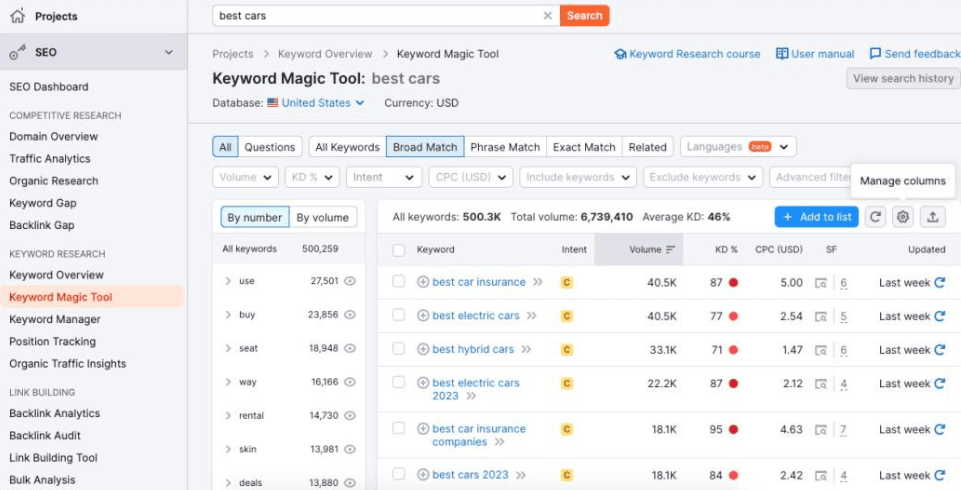Click plus icon beside best electric cars
Image resolution: width=961 pixels, height=490 pixels.
423,316
